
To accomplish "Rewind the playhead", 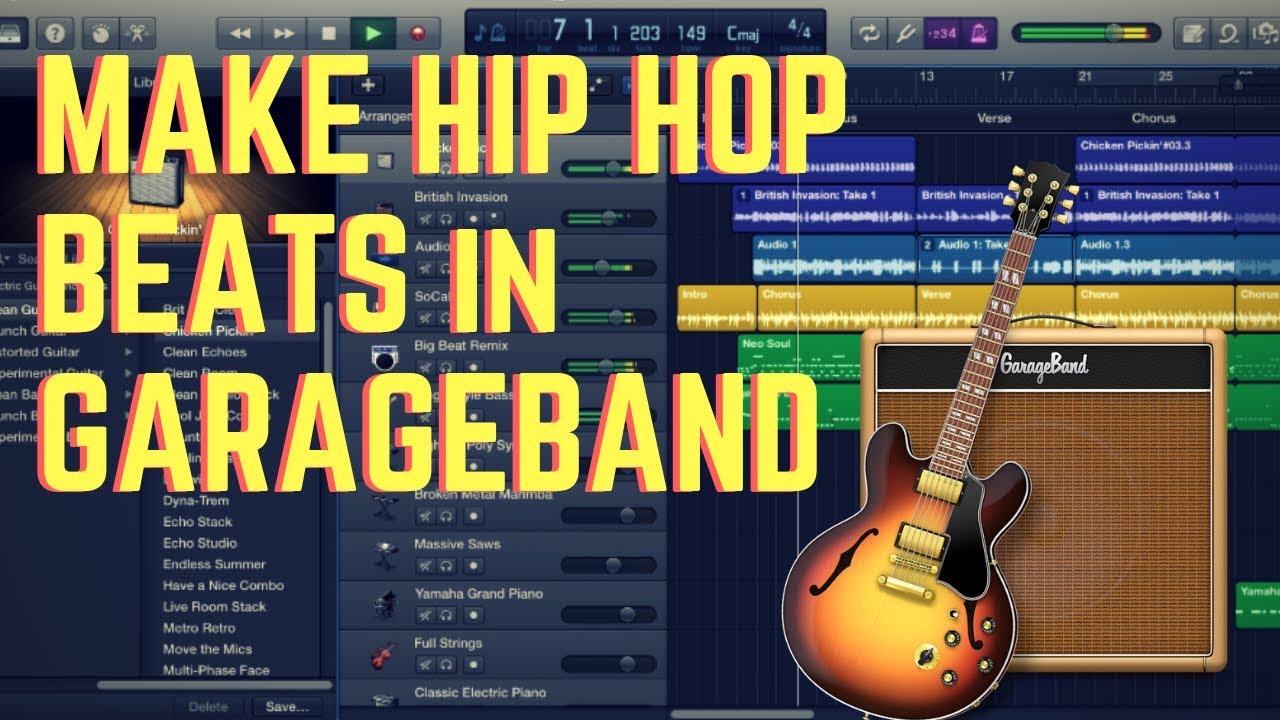I will pos(240,33).
